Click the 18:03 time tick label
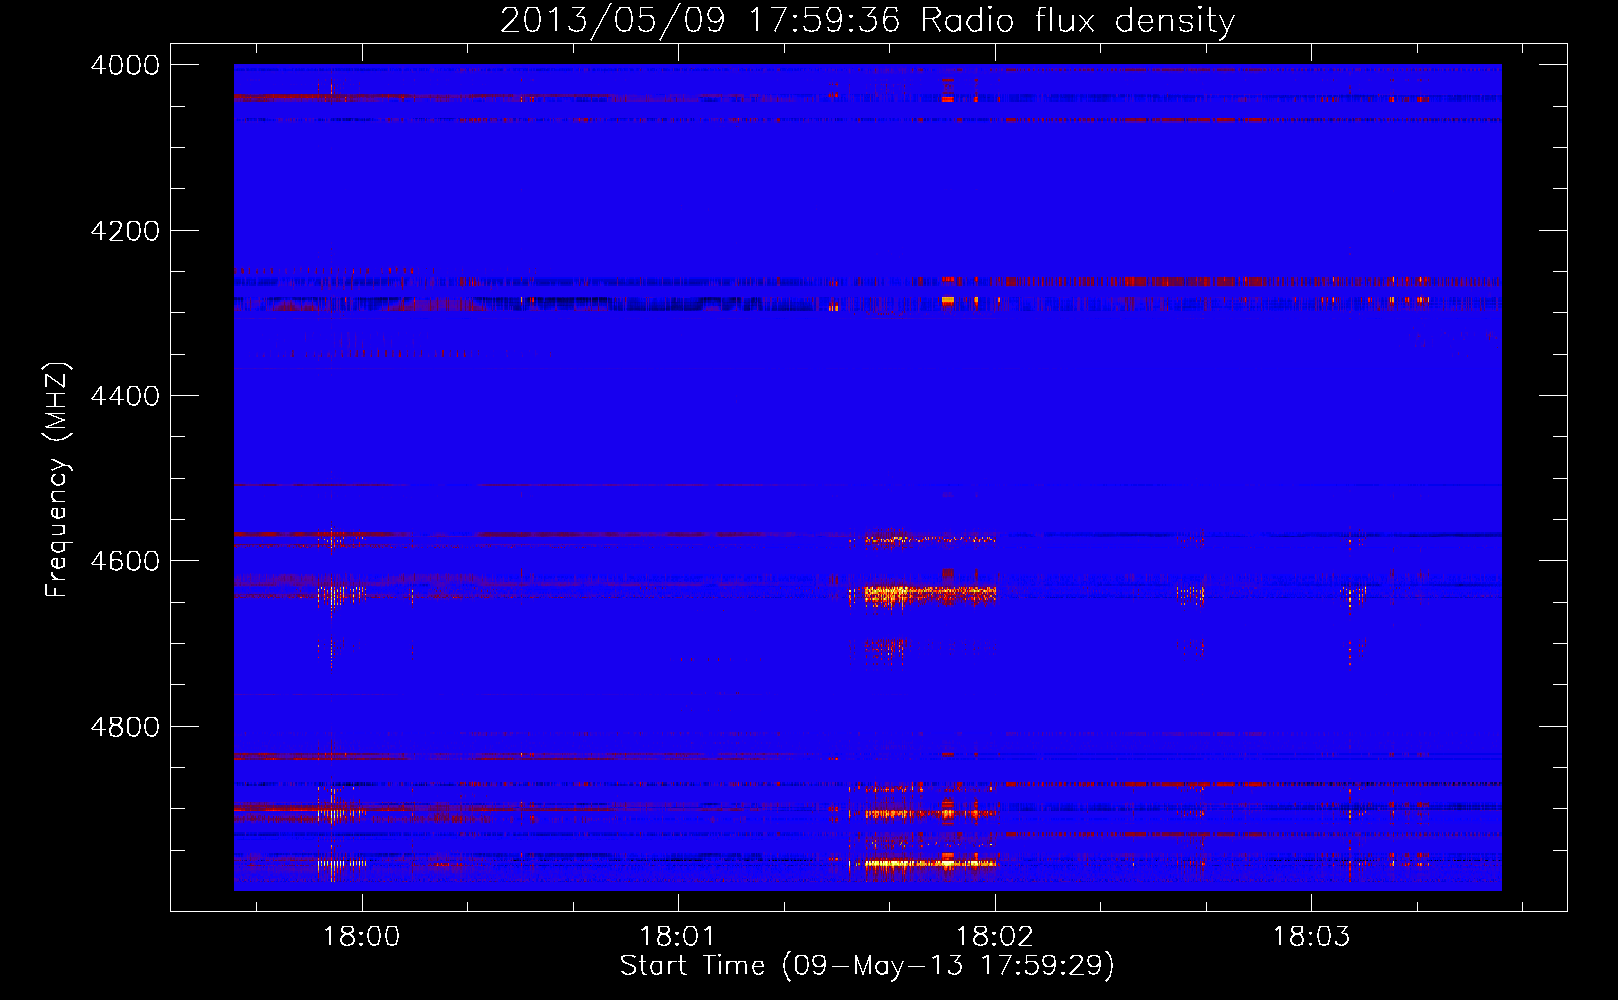Viewport: 1618px width, 1000px height. pos(1311,937)
